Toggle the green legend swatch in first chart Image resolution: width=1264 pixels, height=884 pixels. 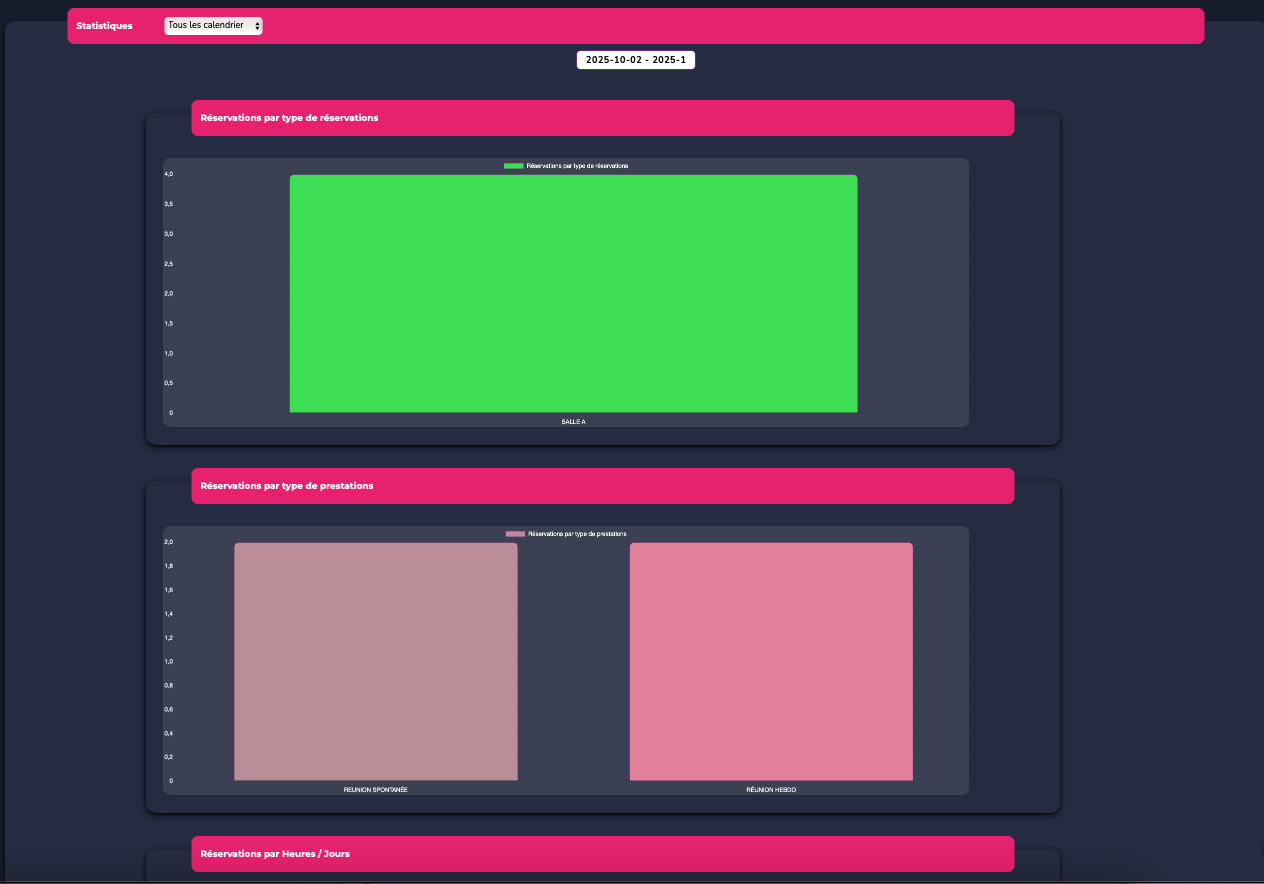click(513, 166)
